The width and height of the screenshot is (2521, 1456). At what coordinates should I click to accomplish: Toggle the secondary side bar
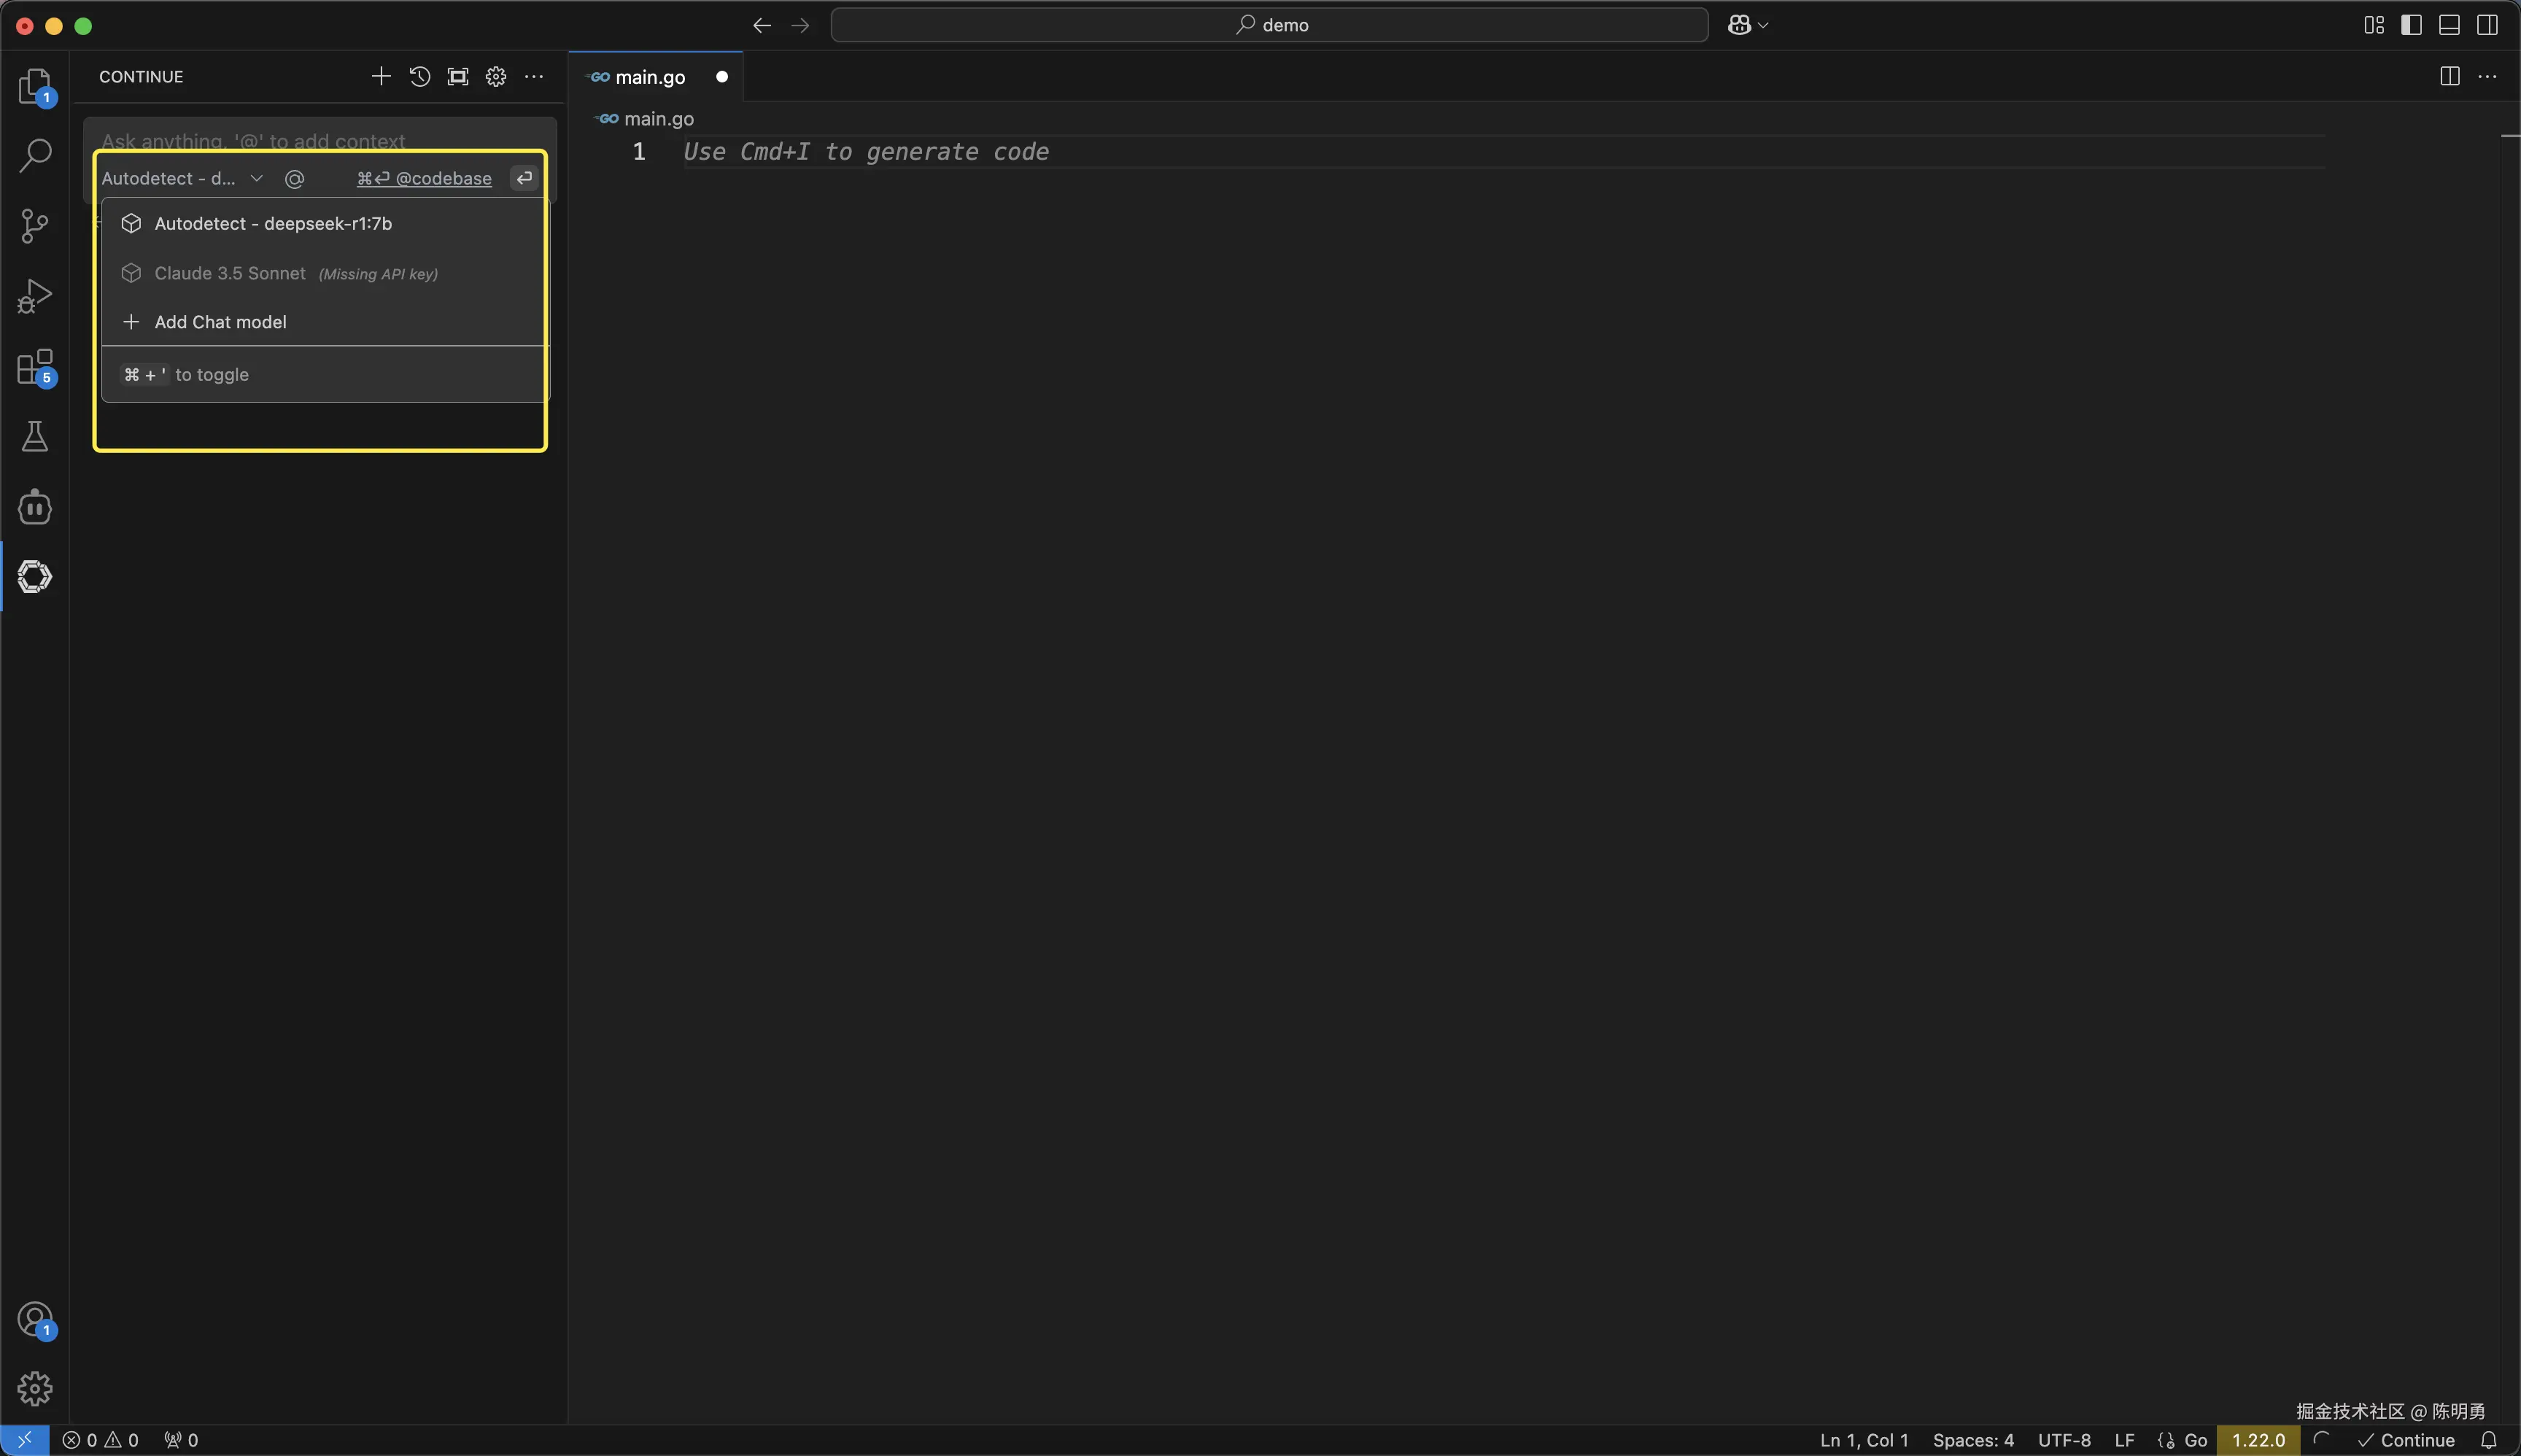coord(2487,25)
